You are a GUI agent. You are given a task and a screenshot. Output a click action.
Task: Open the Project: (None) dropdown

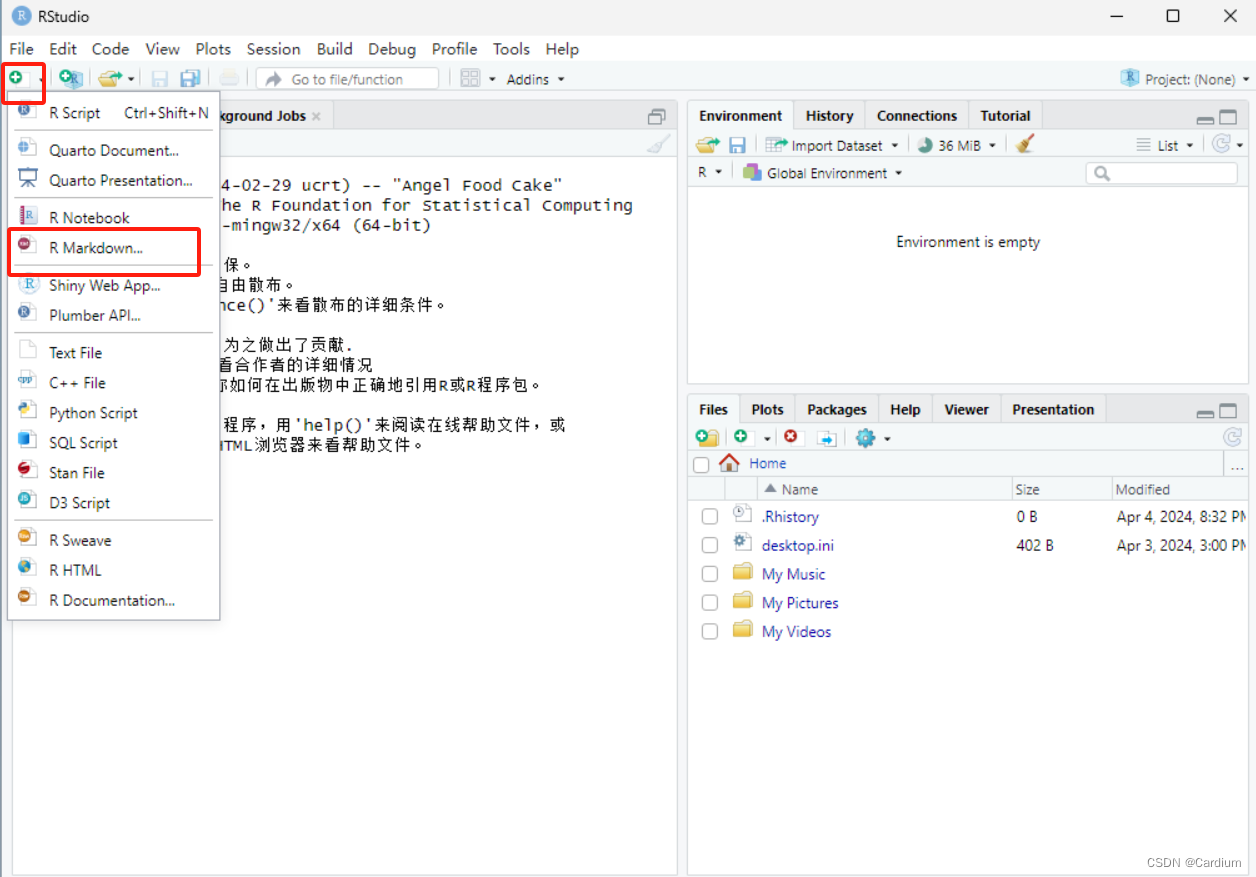[x=1186, y=79]
